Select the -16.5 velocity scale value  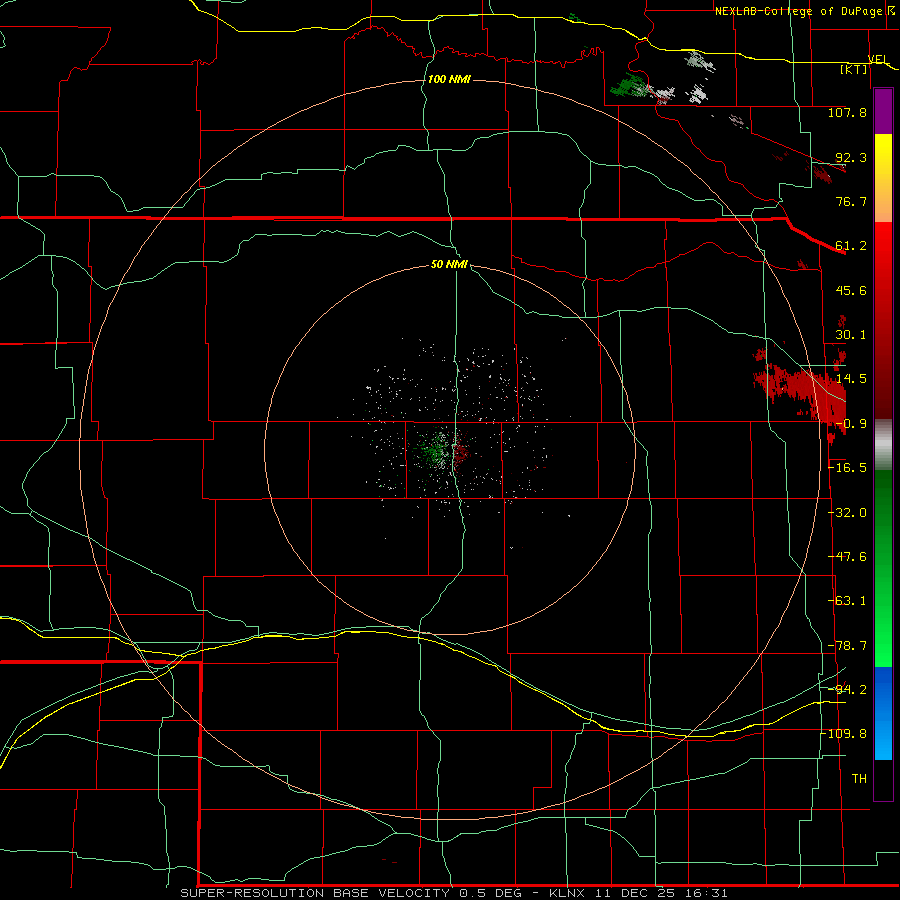[x=847, y=468]
